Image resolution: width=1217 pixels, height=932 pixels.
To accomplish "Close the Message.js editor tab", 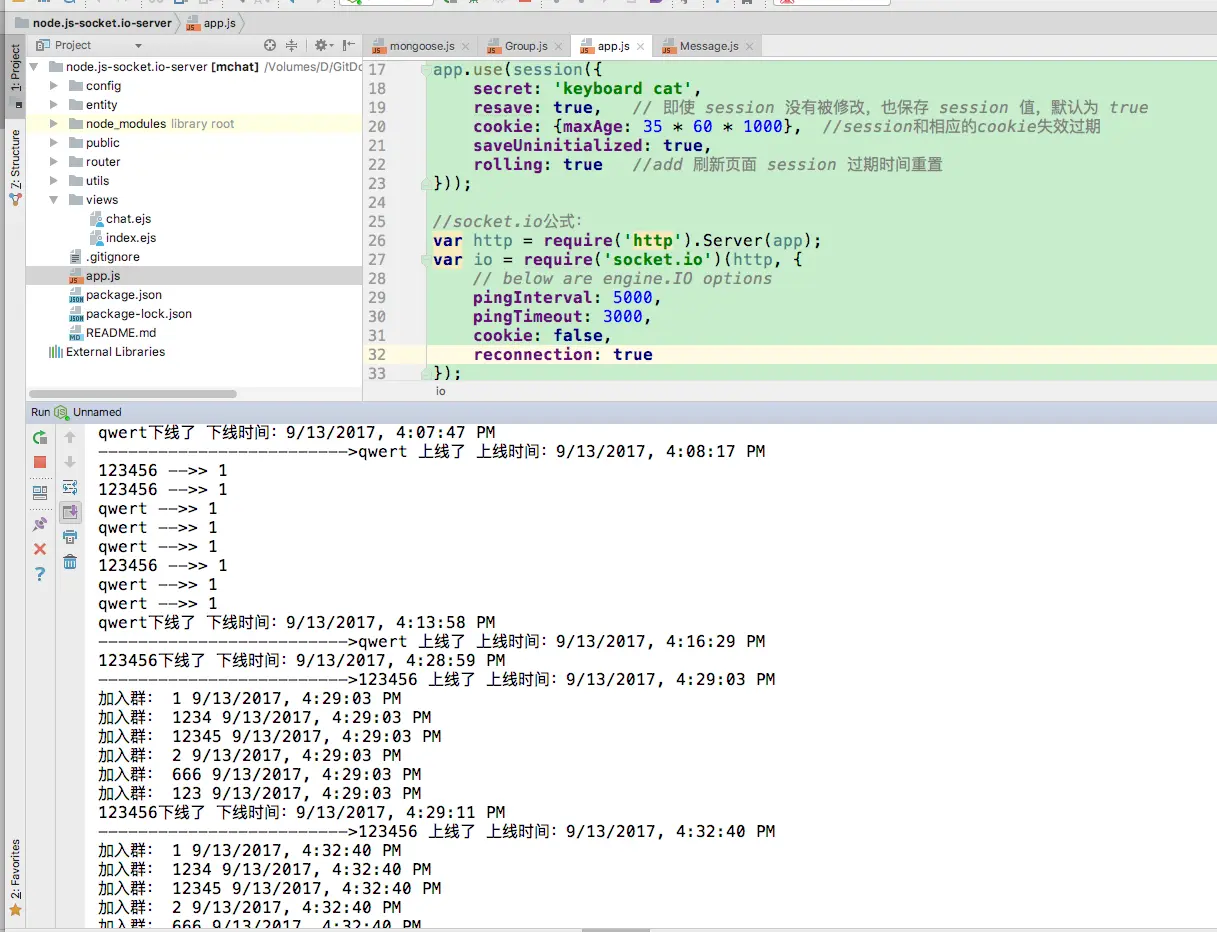I will tap(749, 47).
